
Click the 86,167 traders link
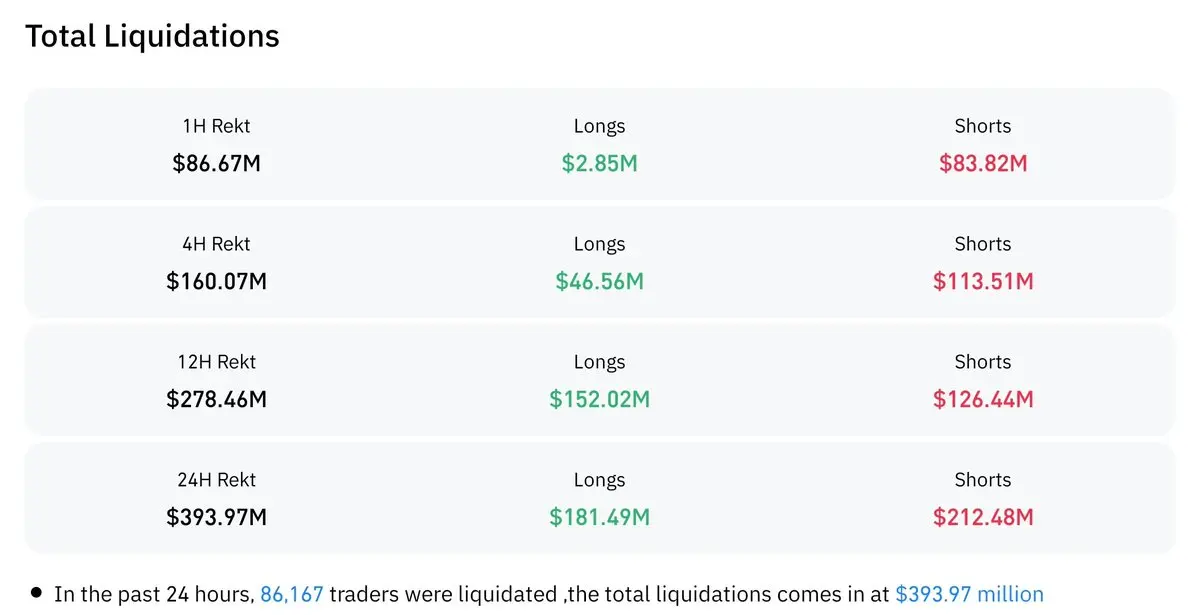[x=292, y=594]
